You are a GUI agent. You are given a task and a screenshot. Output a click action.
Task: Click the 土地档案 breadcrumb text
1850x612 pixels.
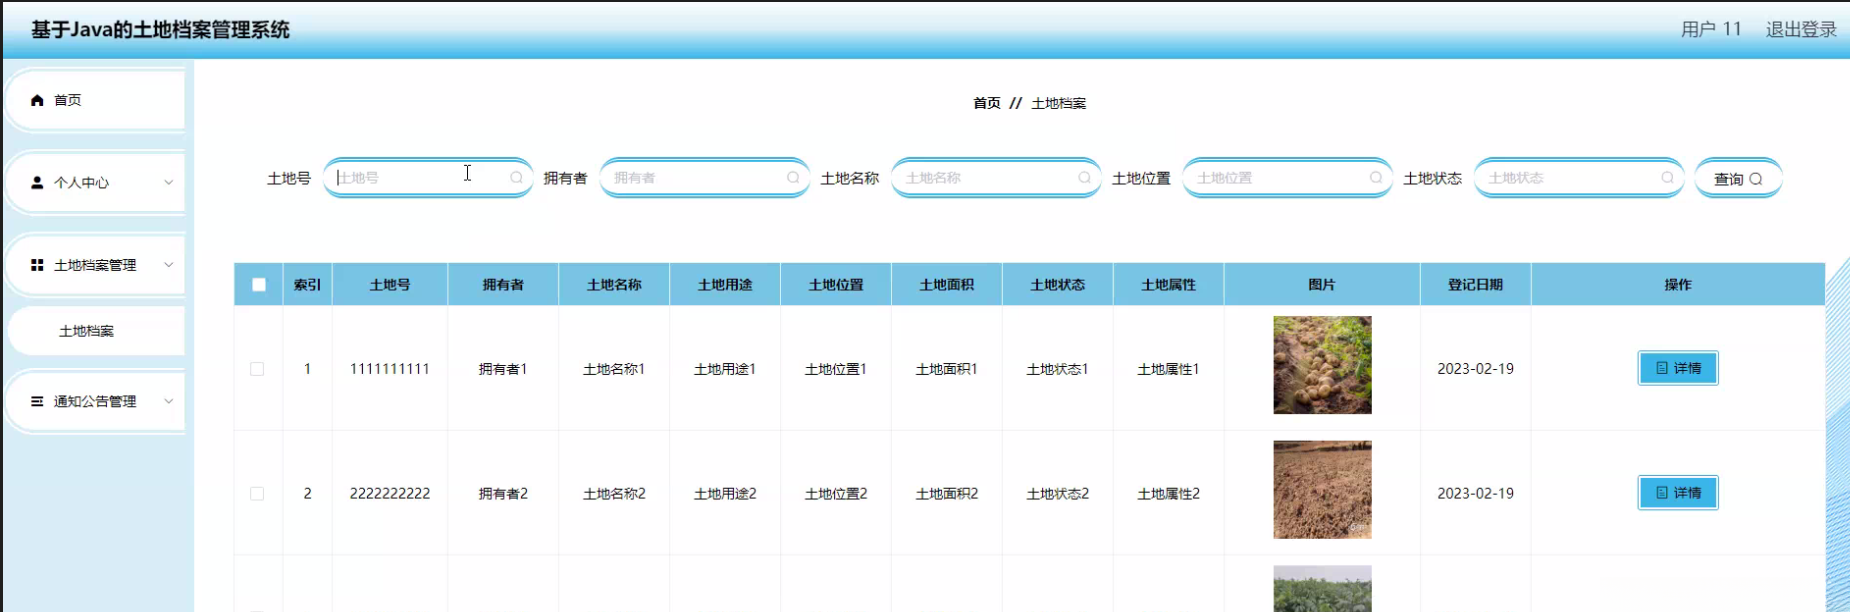[1059, 103]
